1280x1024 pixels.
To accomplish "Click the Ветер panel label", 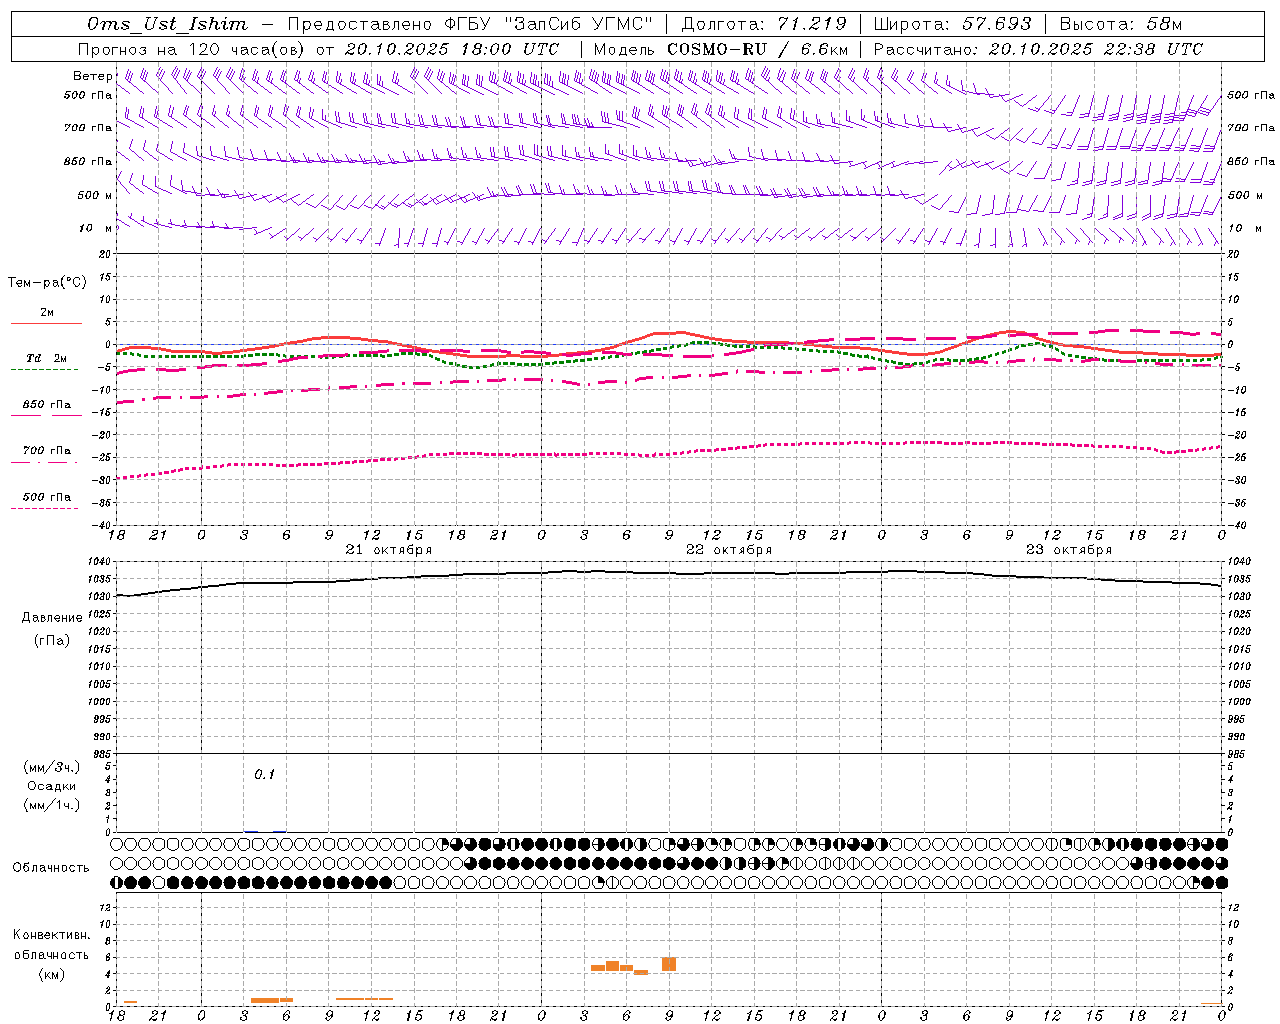I will pyautogui.click(x=92, y=76).
